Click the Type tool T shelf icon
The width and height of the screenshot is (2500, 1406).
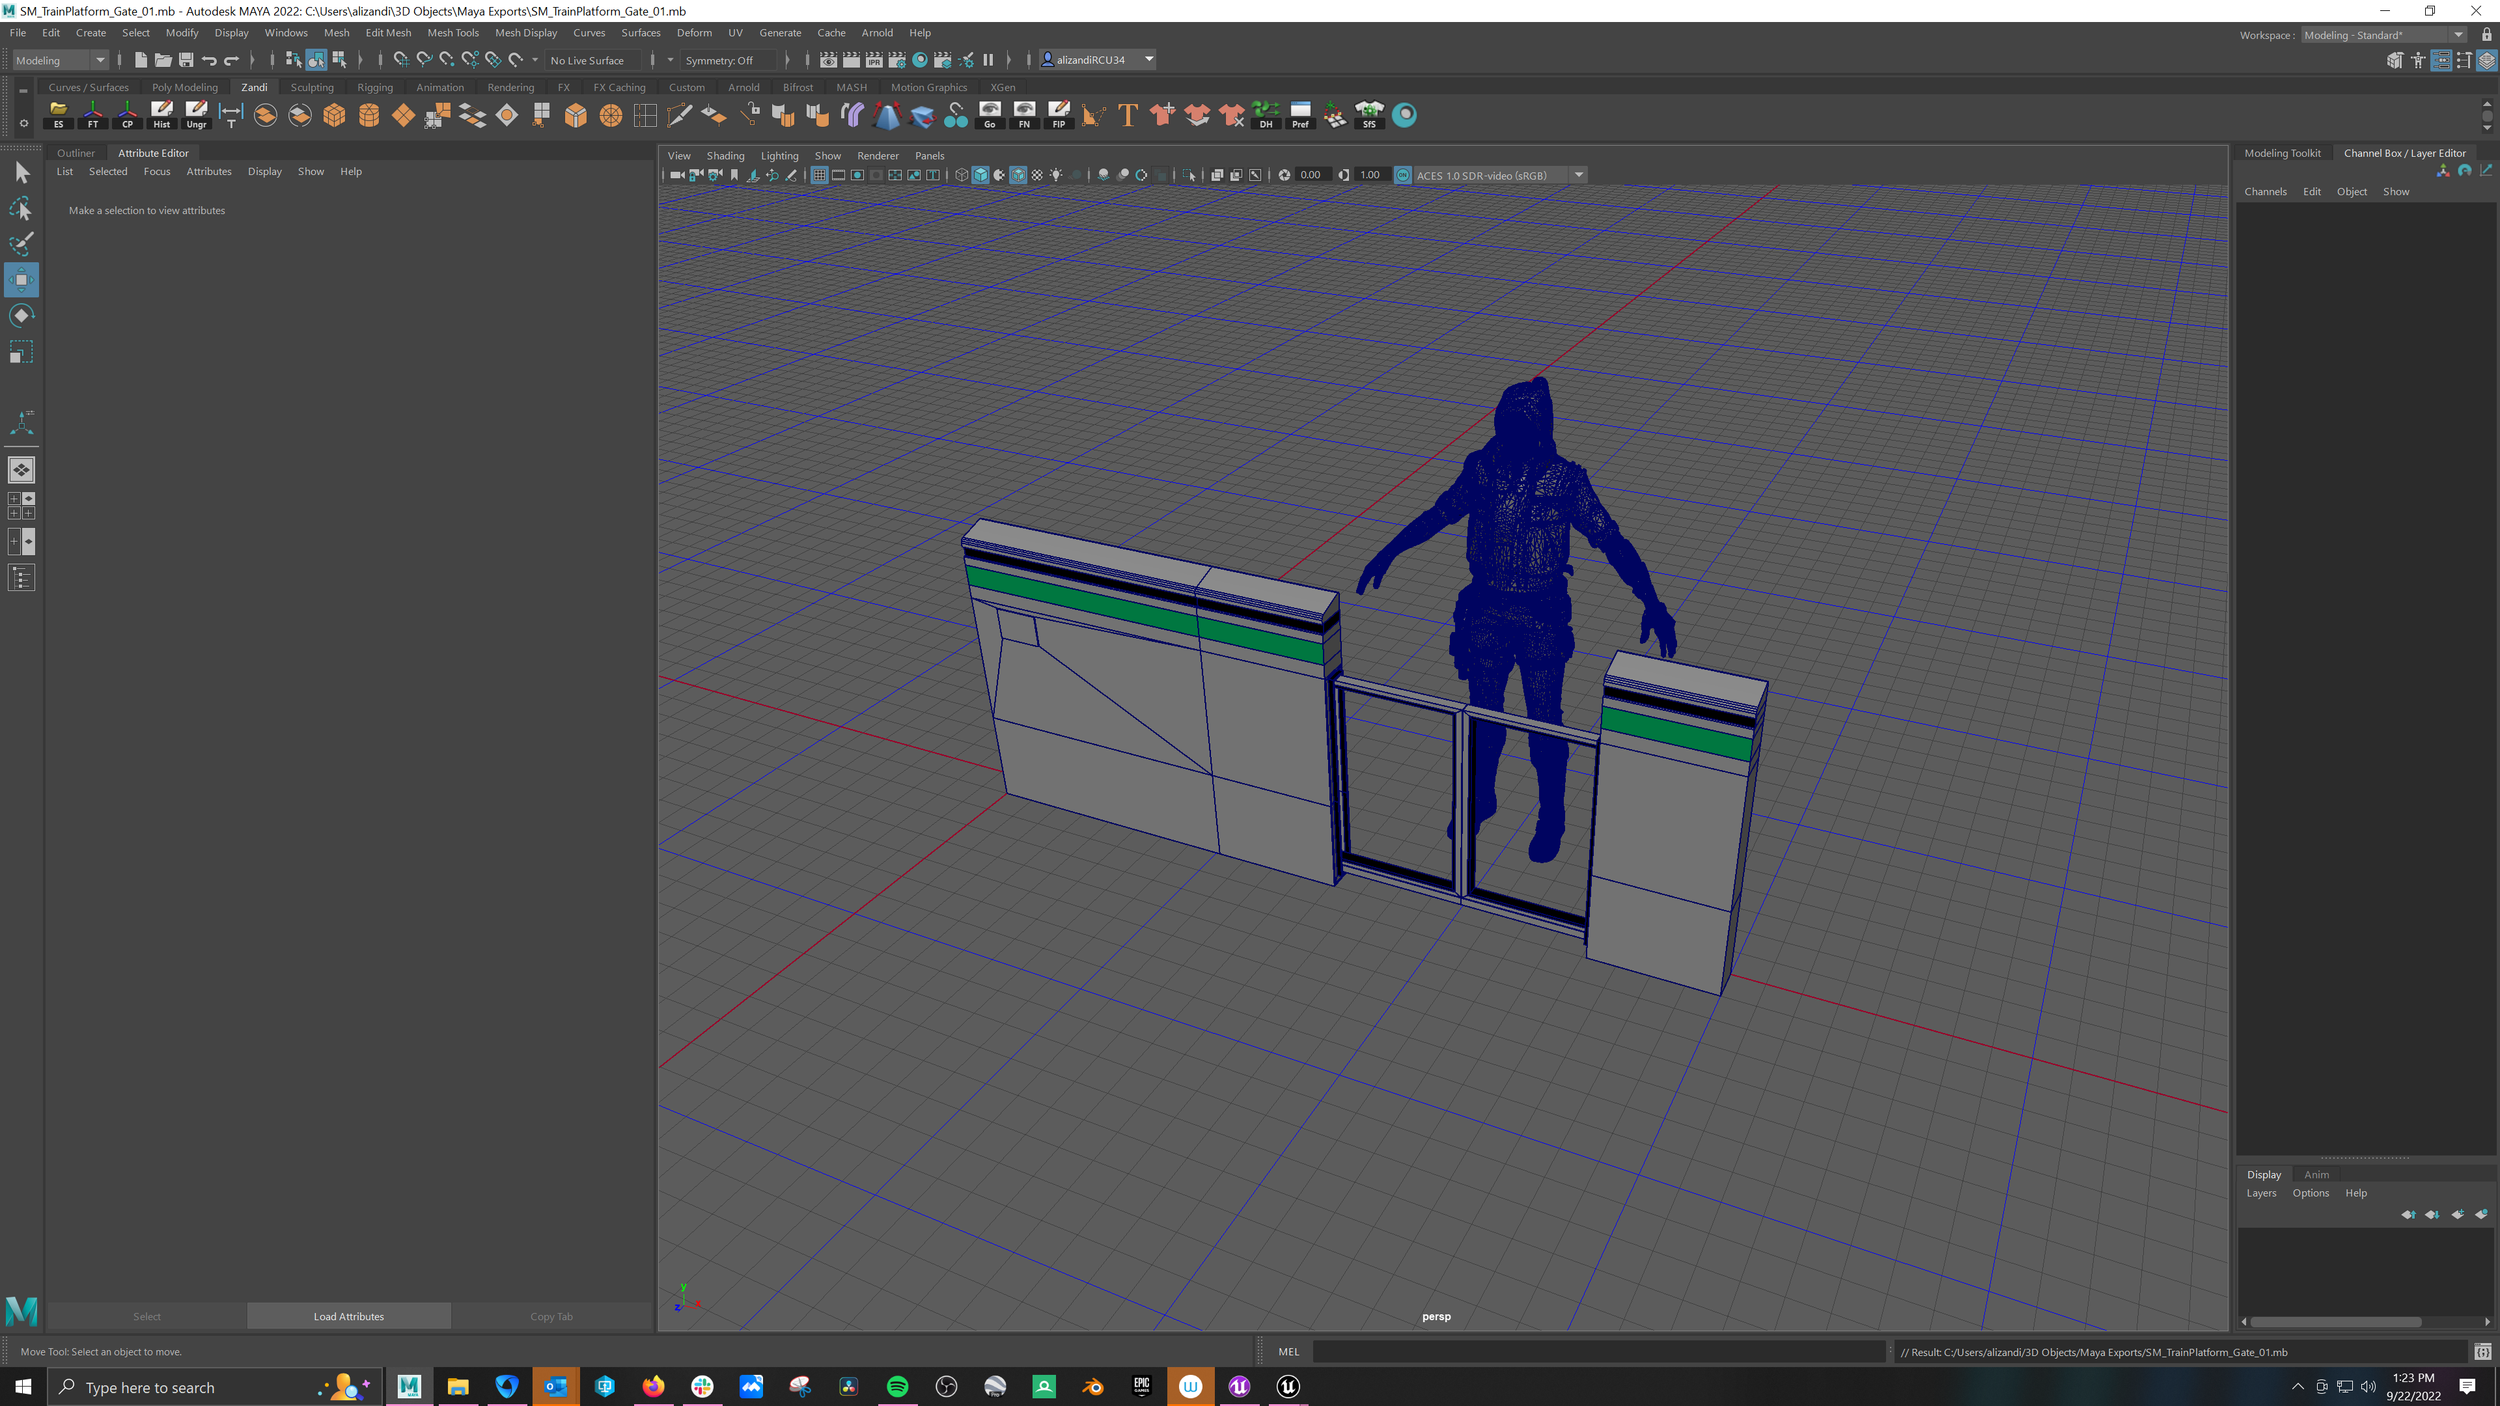click(1127, 115)
